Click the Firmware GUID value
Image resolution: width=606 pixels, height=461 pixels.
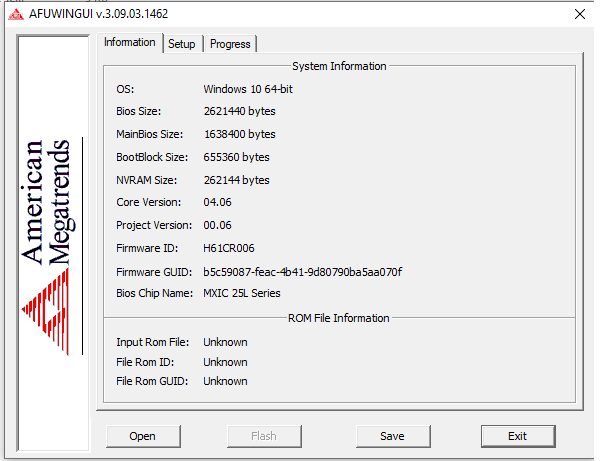[x=303, y=272]
